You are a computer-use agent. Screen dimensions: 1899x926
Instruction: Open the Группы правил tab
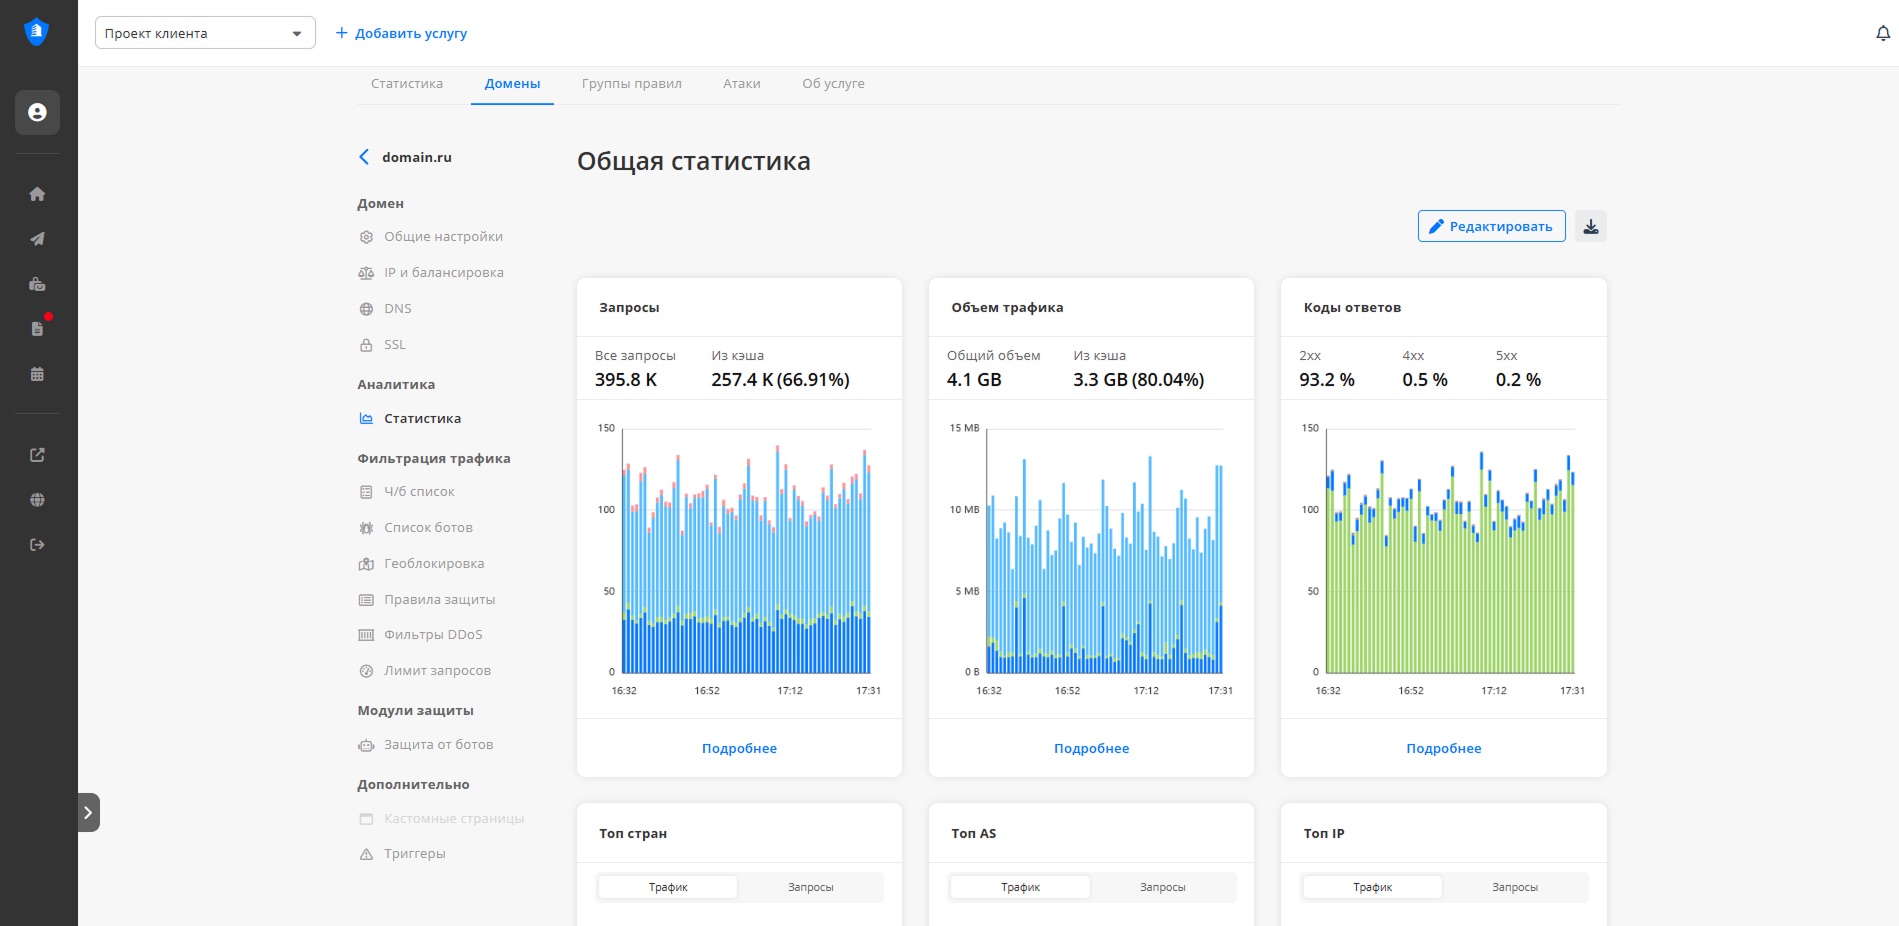tap(631, 84)
